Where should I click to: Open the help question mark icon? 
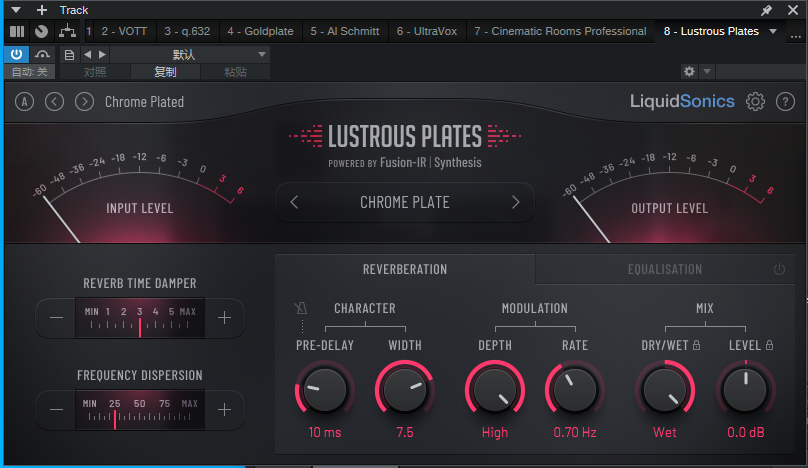coord(785,102)
